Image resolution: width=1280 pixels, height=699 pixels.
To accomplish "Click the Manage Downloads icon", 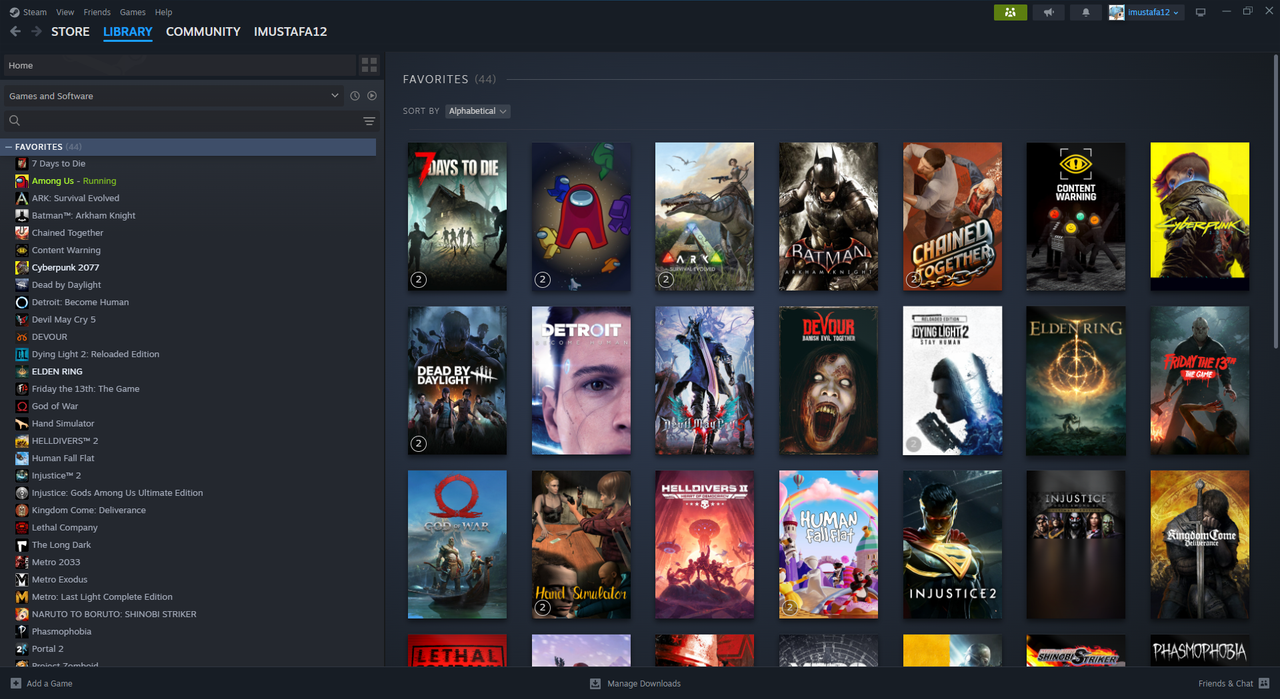I will tap(595, 683).
